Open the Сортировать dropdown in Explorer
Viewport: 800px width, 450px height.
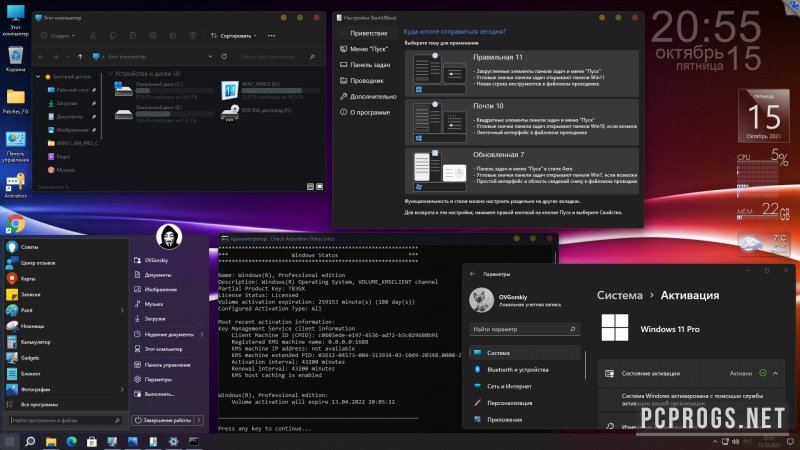233,36
